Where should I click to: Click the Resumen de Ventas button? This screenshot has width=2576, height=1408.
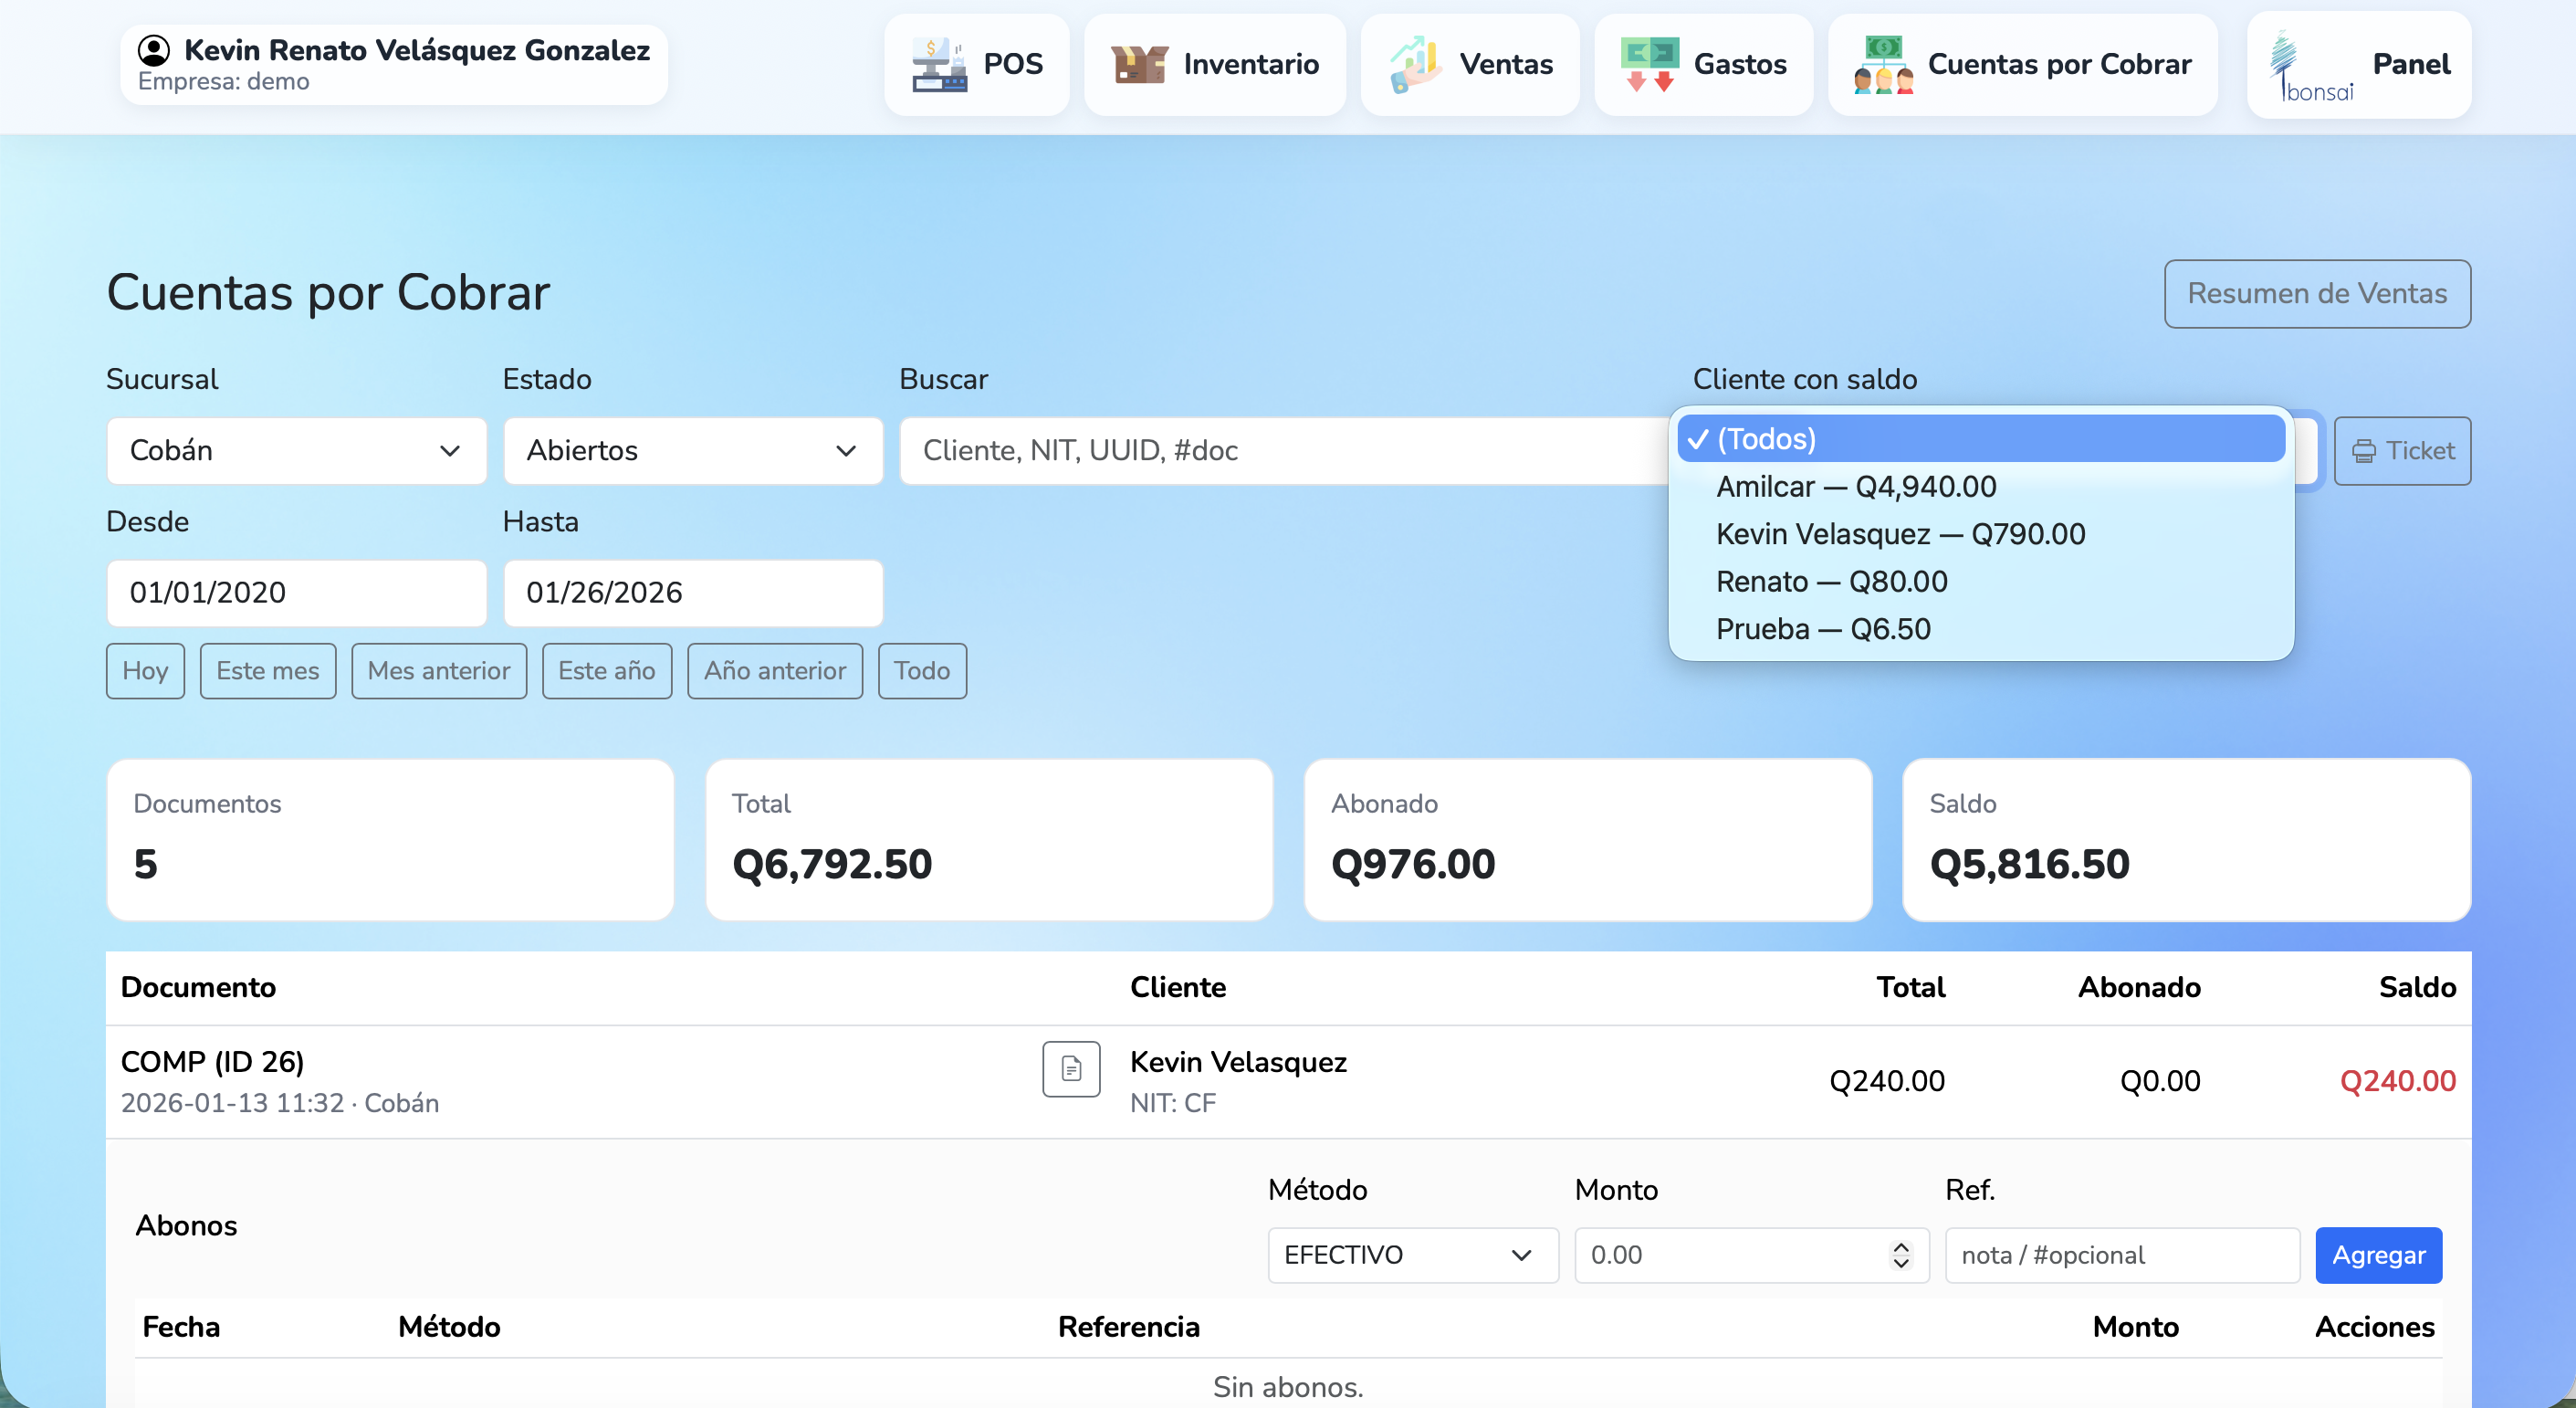click(2316, 294)
